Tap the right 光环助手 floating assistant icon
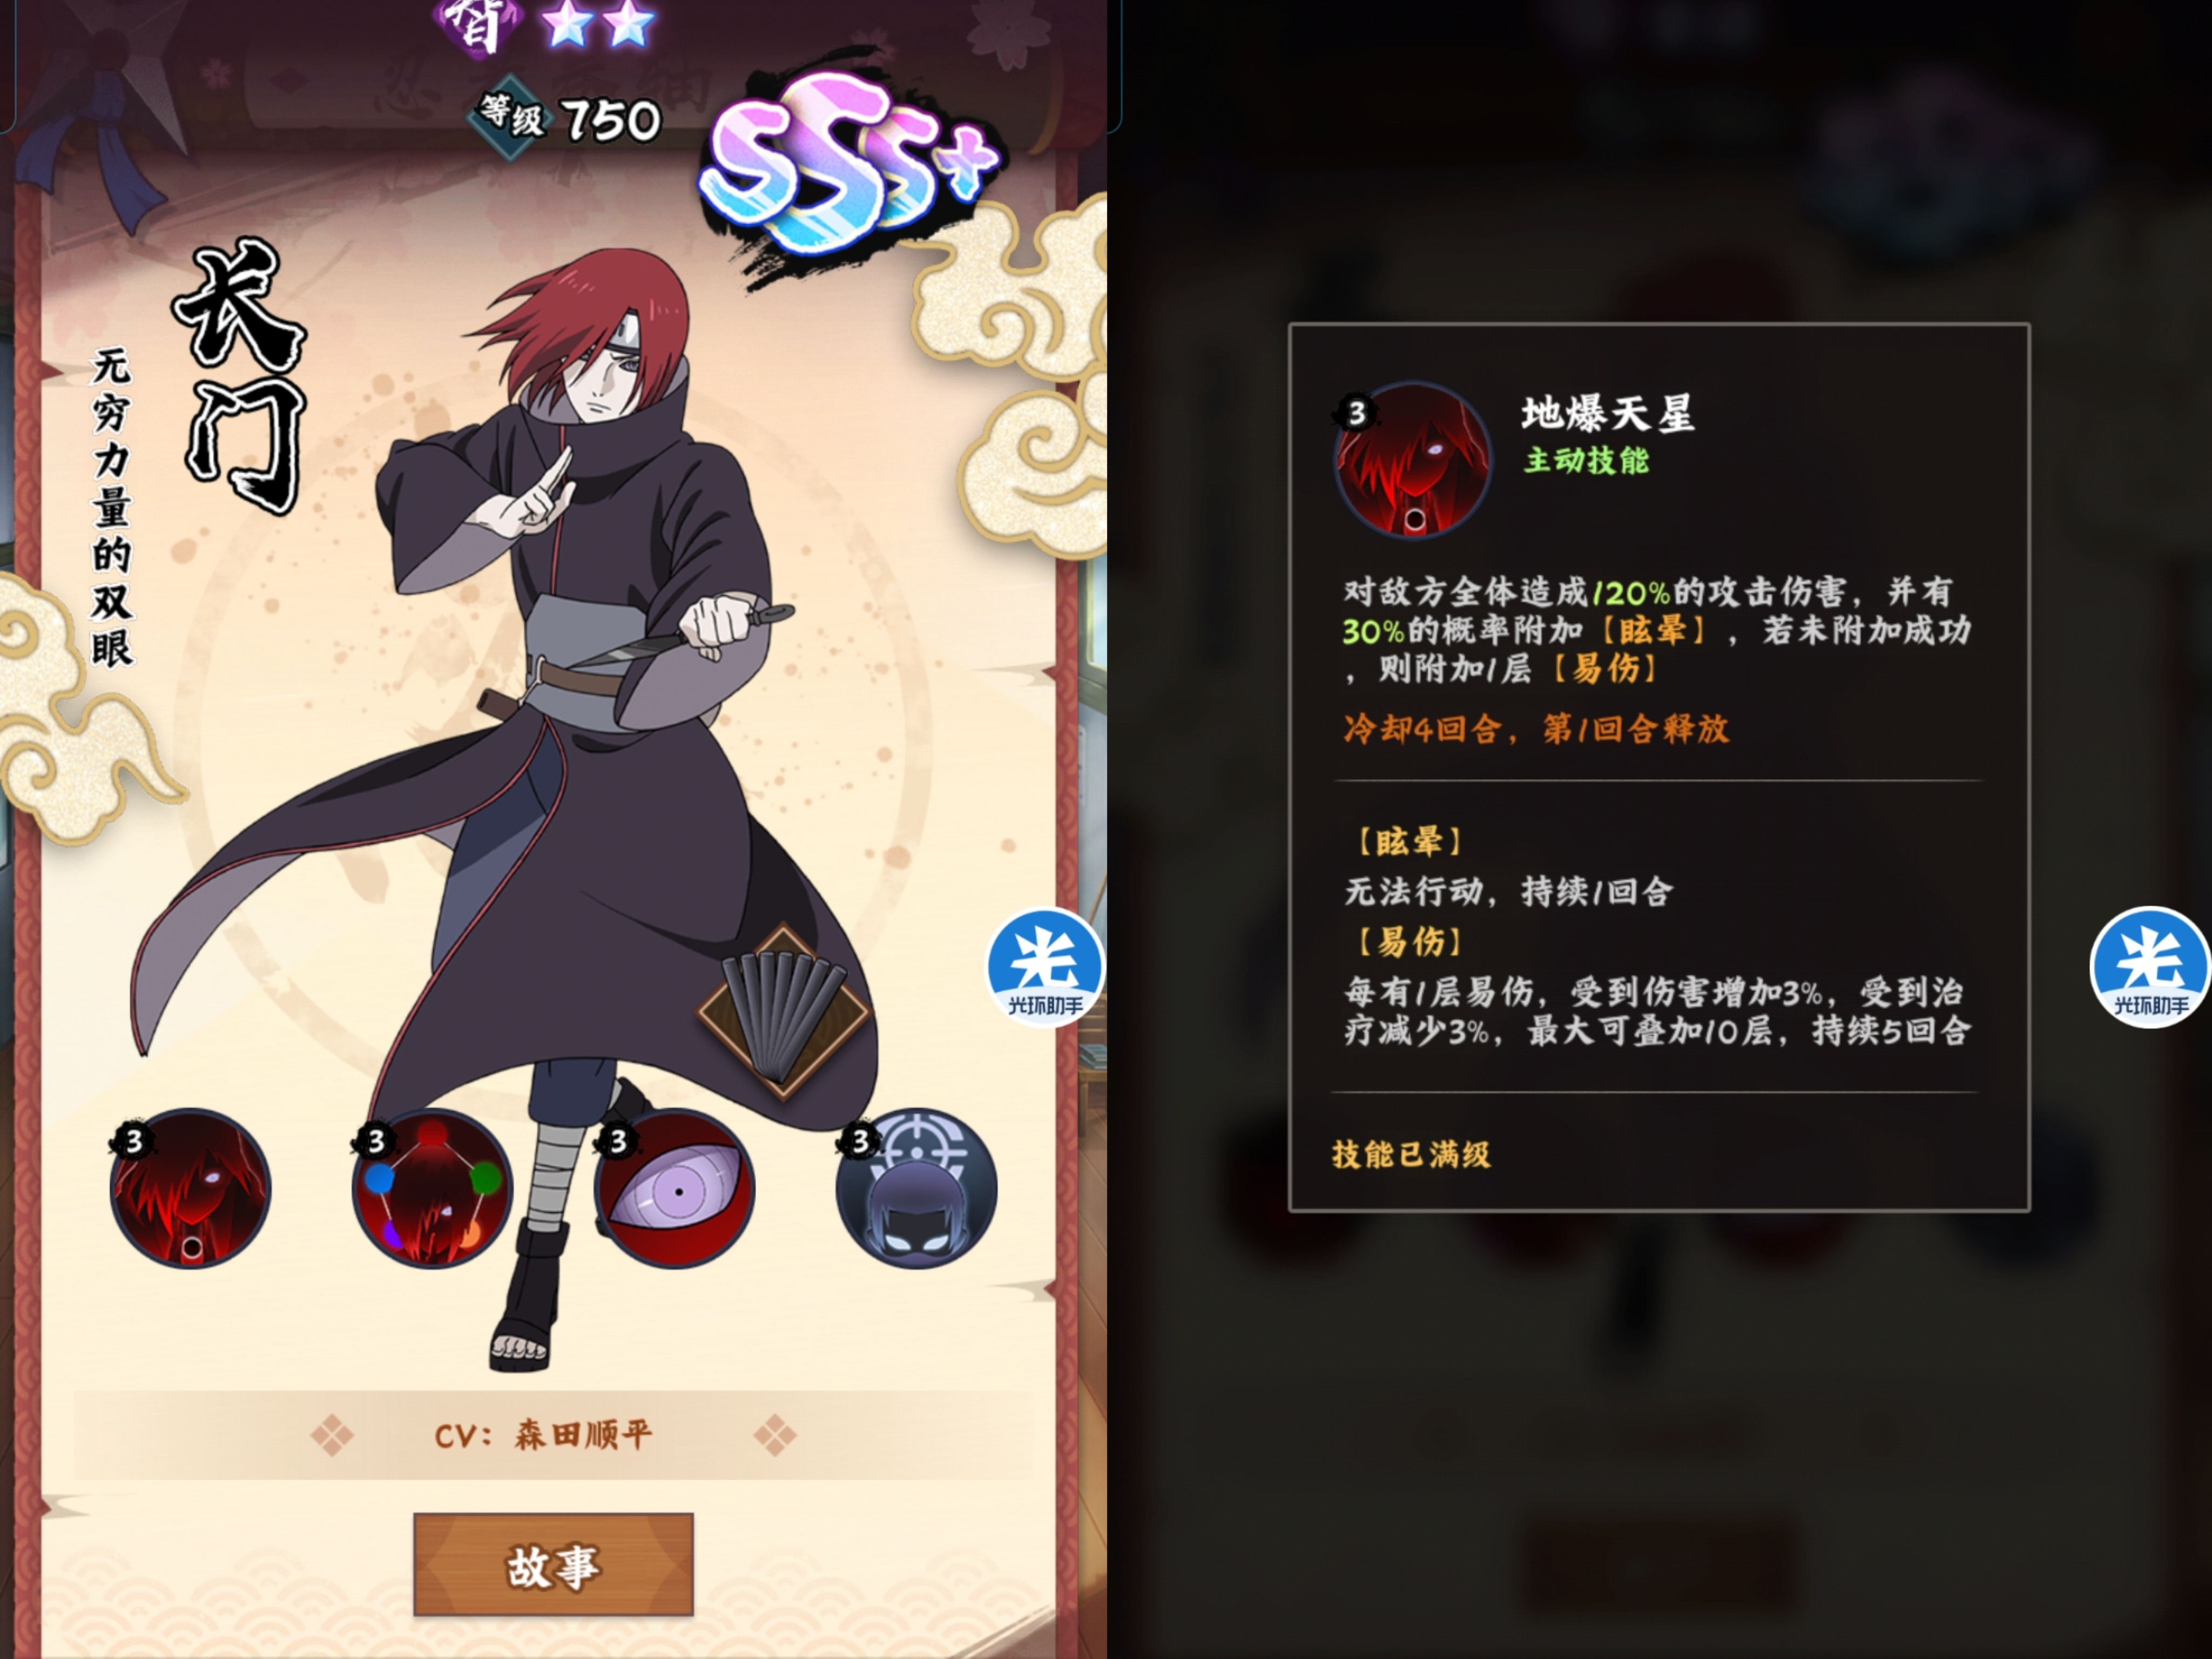 (x=2150, y=967)
